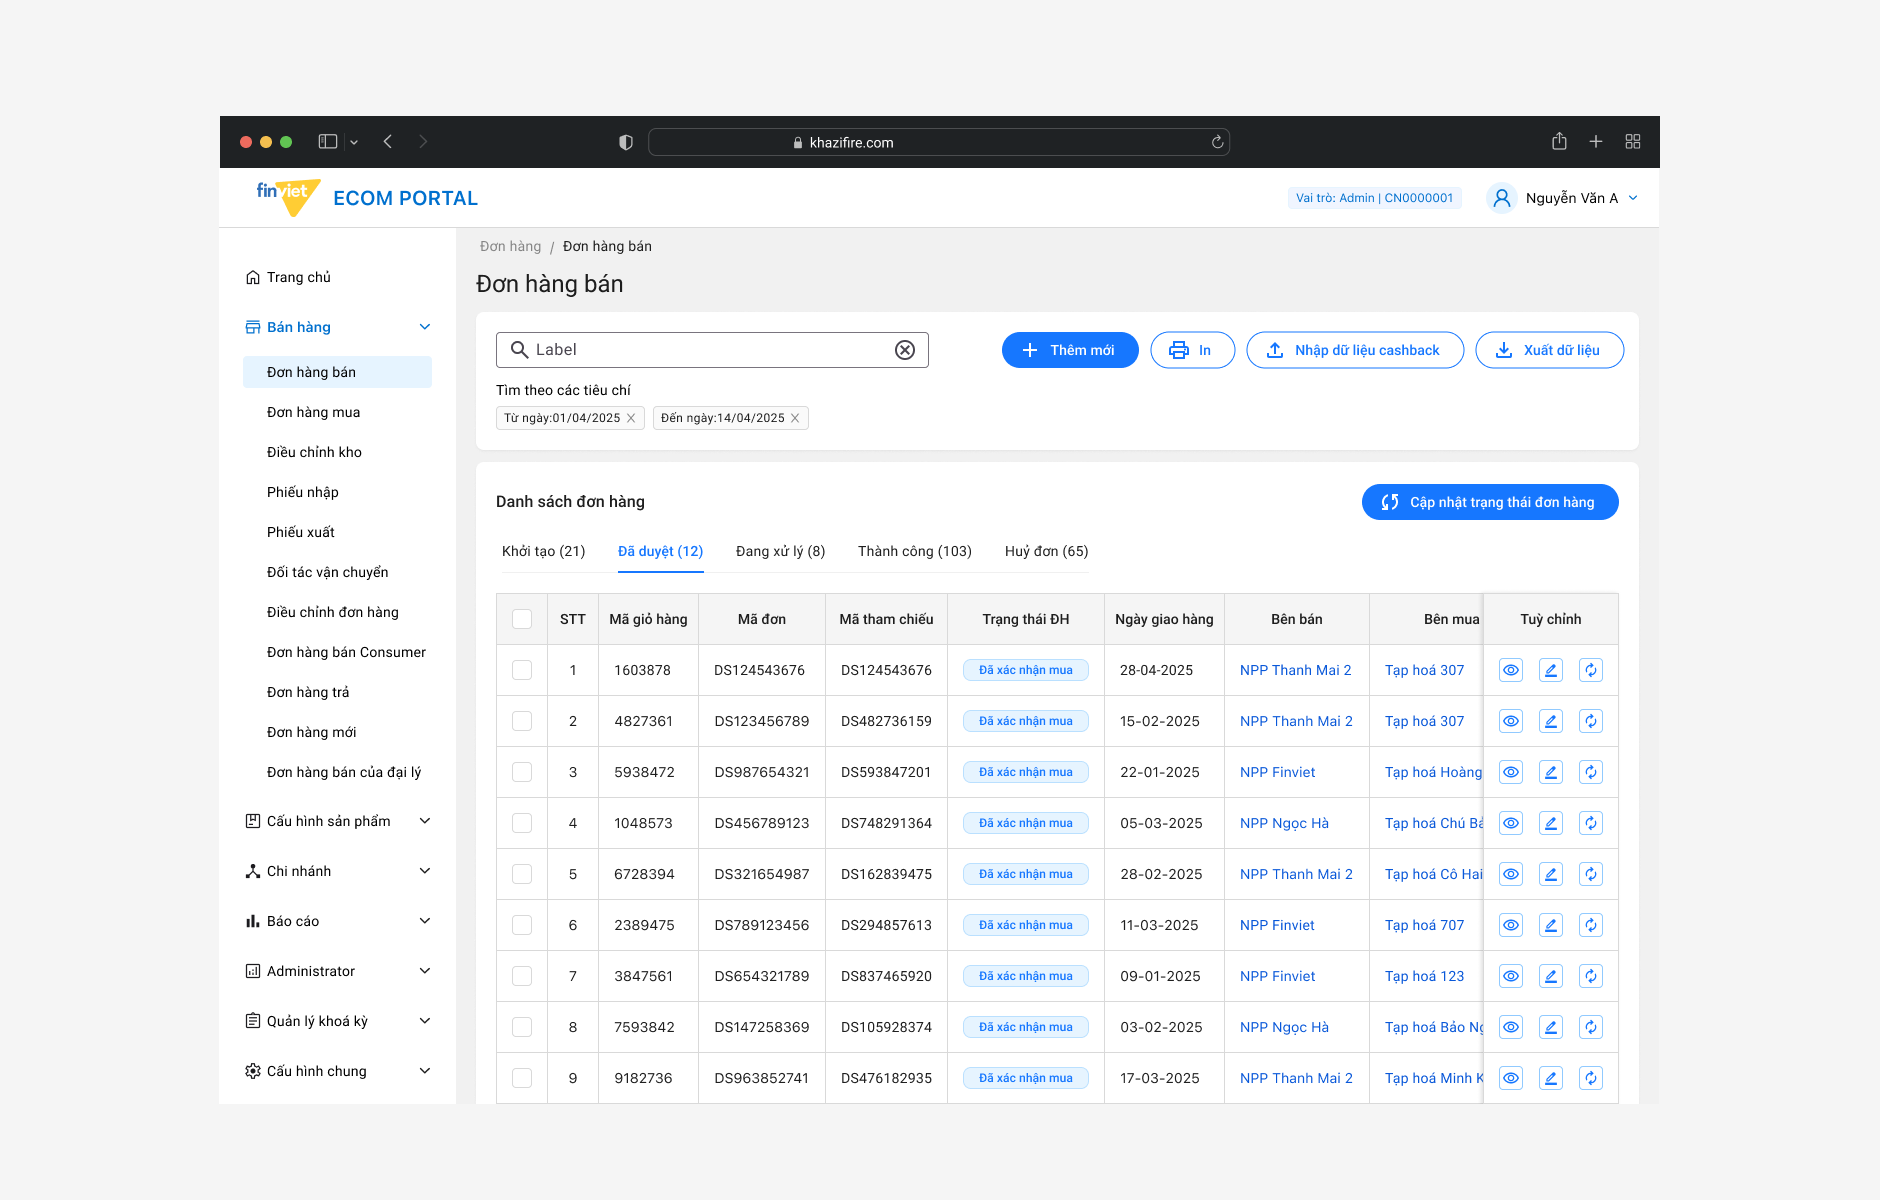The height and width of the screenshot is (1200, 1880).
Task: Select the checkbox for order 3847561
Action: tap(522, 976)
